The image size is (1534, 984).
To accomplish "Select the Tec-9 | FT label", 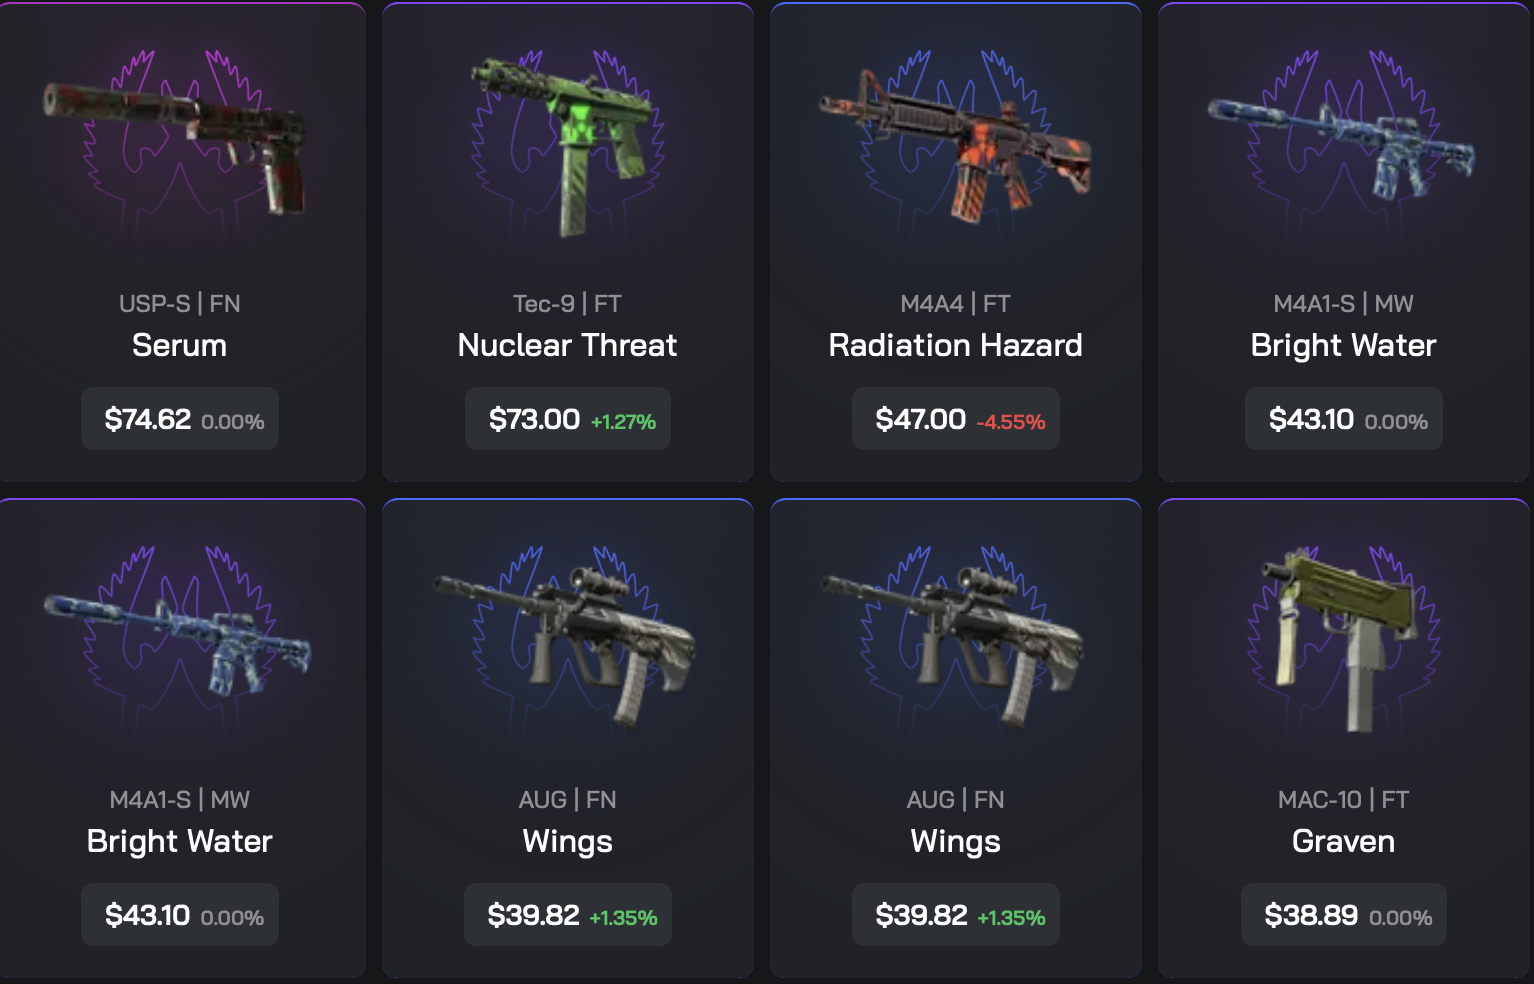I will pyautogui.click(x=567, y=304).
